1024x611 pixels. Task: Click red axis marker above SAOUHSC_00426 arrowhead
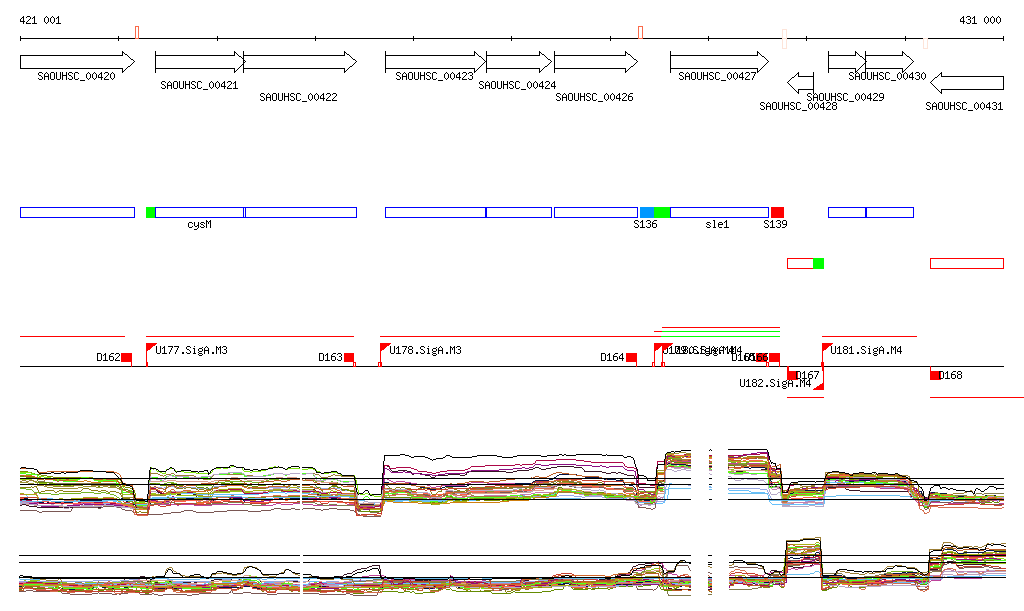coord(641,33)
